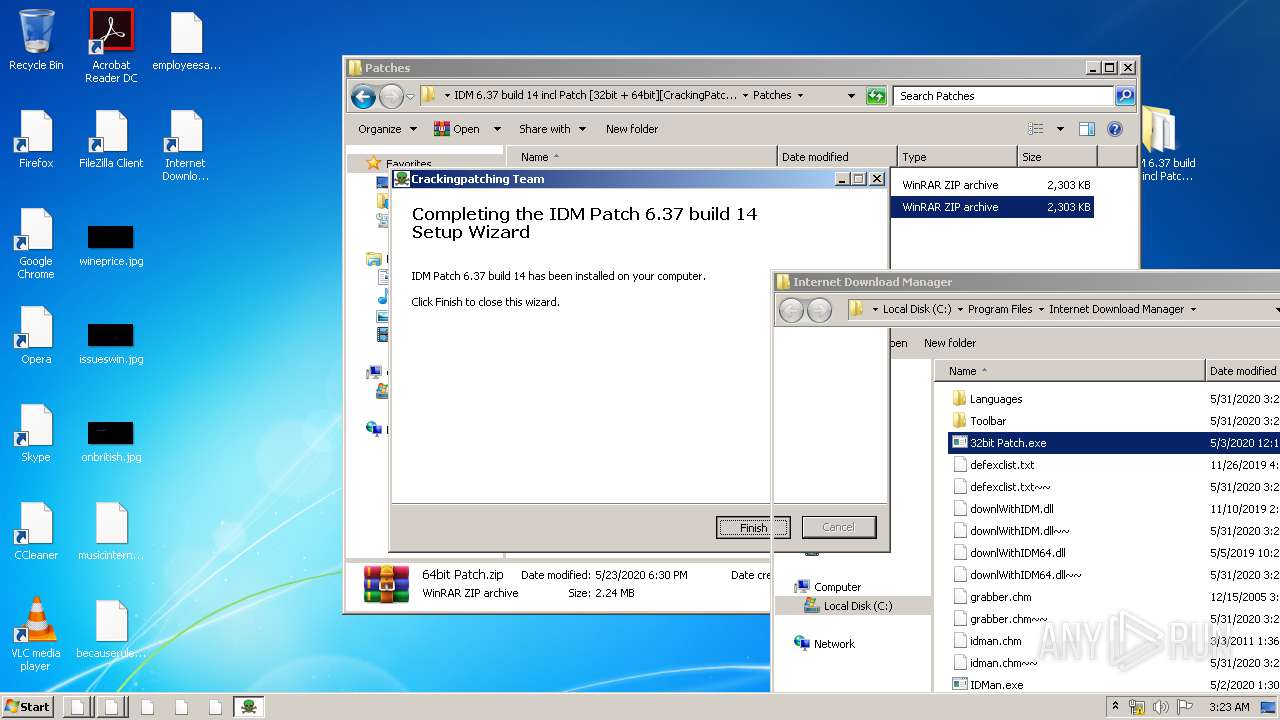Open Help in the Patches window

pos(1115,129)
